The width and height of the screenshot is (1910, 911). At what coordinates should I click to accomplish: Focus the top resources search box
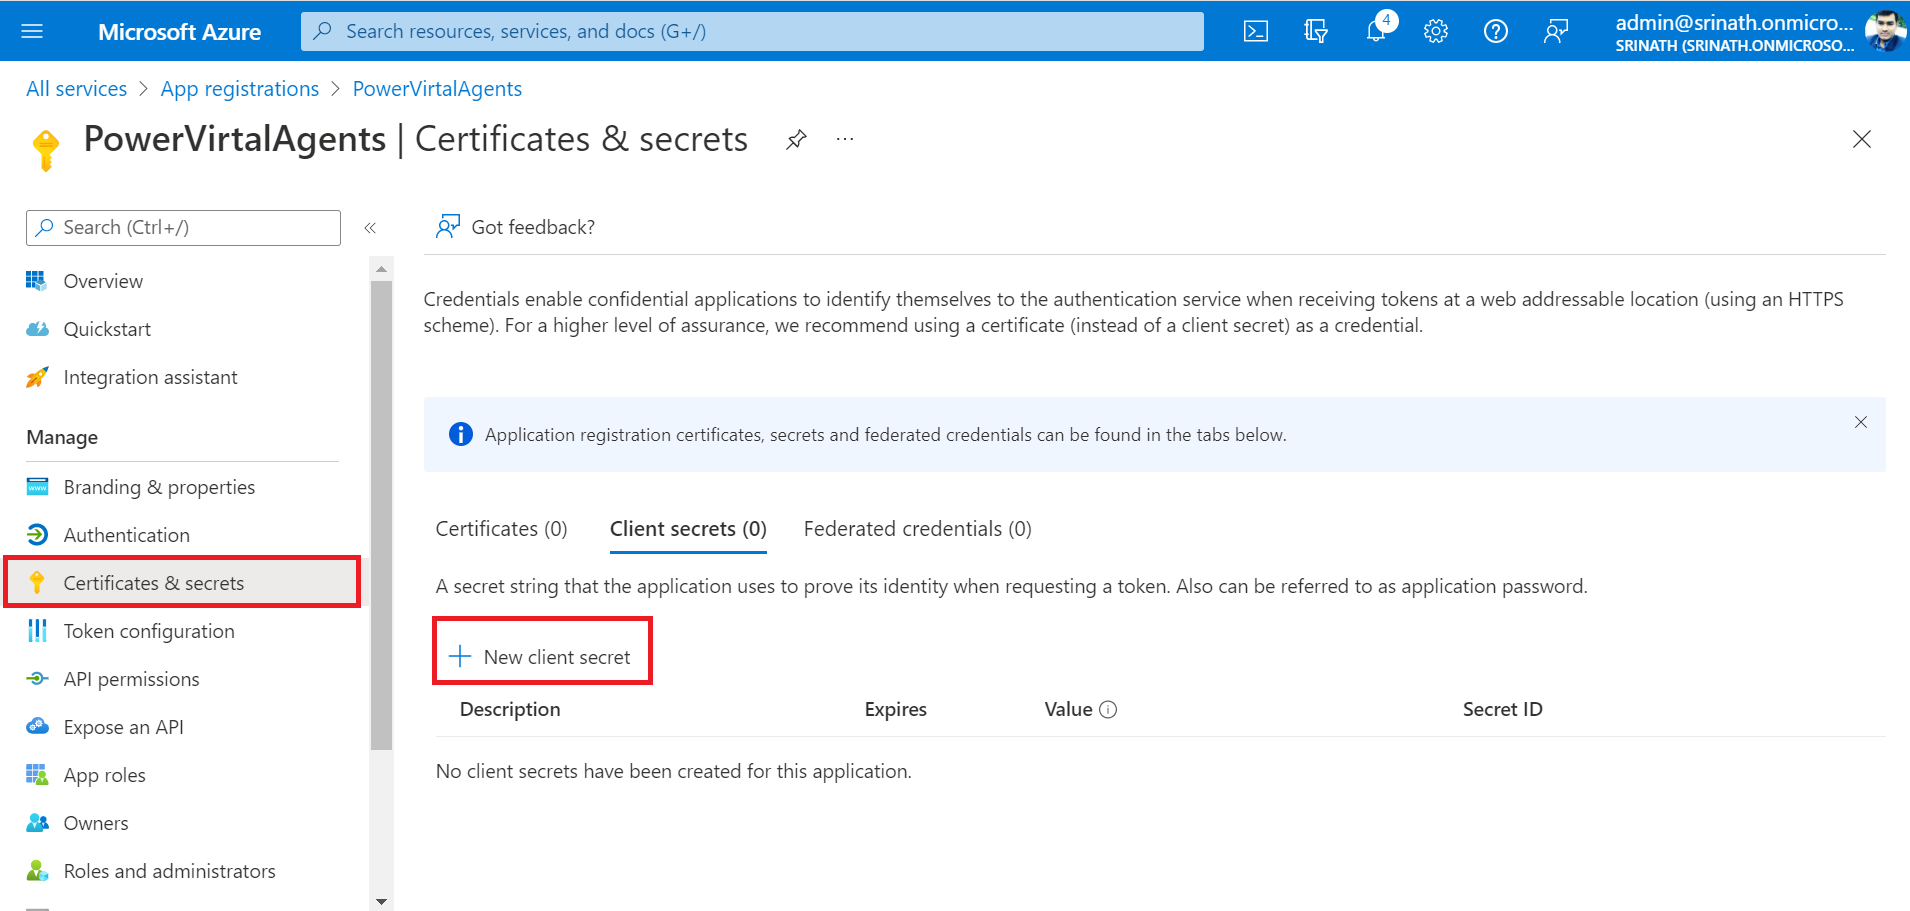(752, 32)
